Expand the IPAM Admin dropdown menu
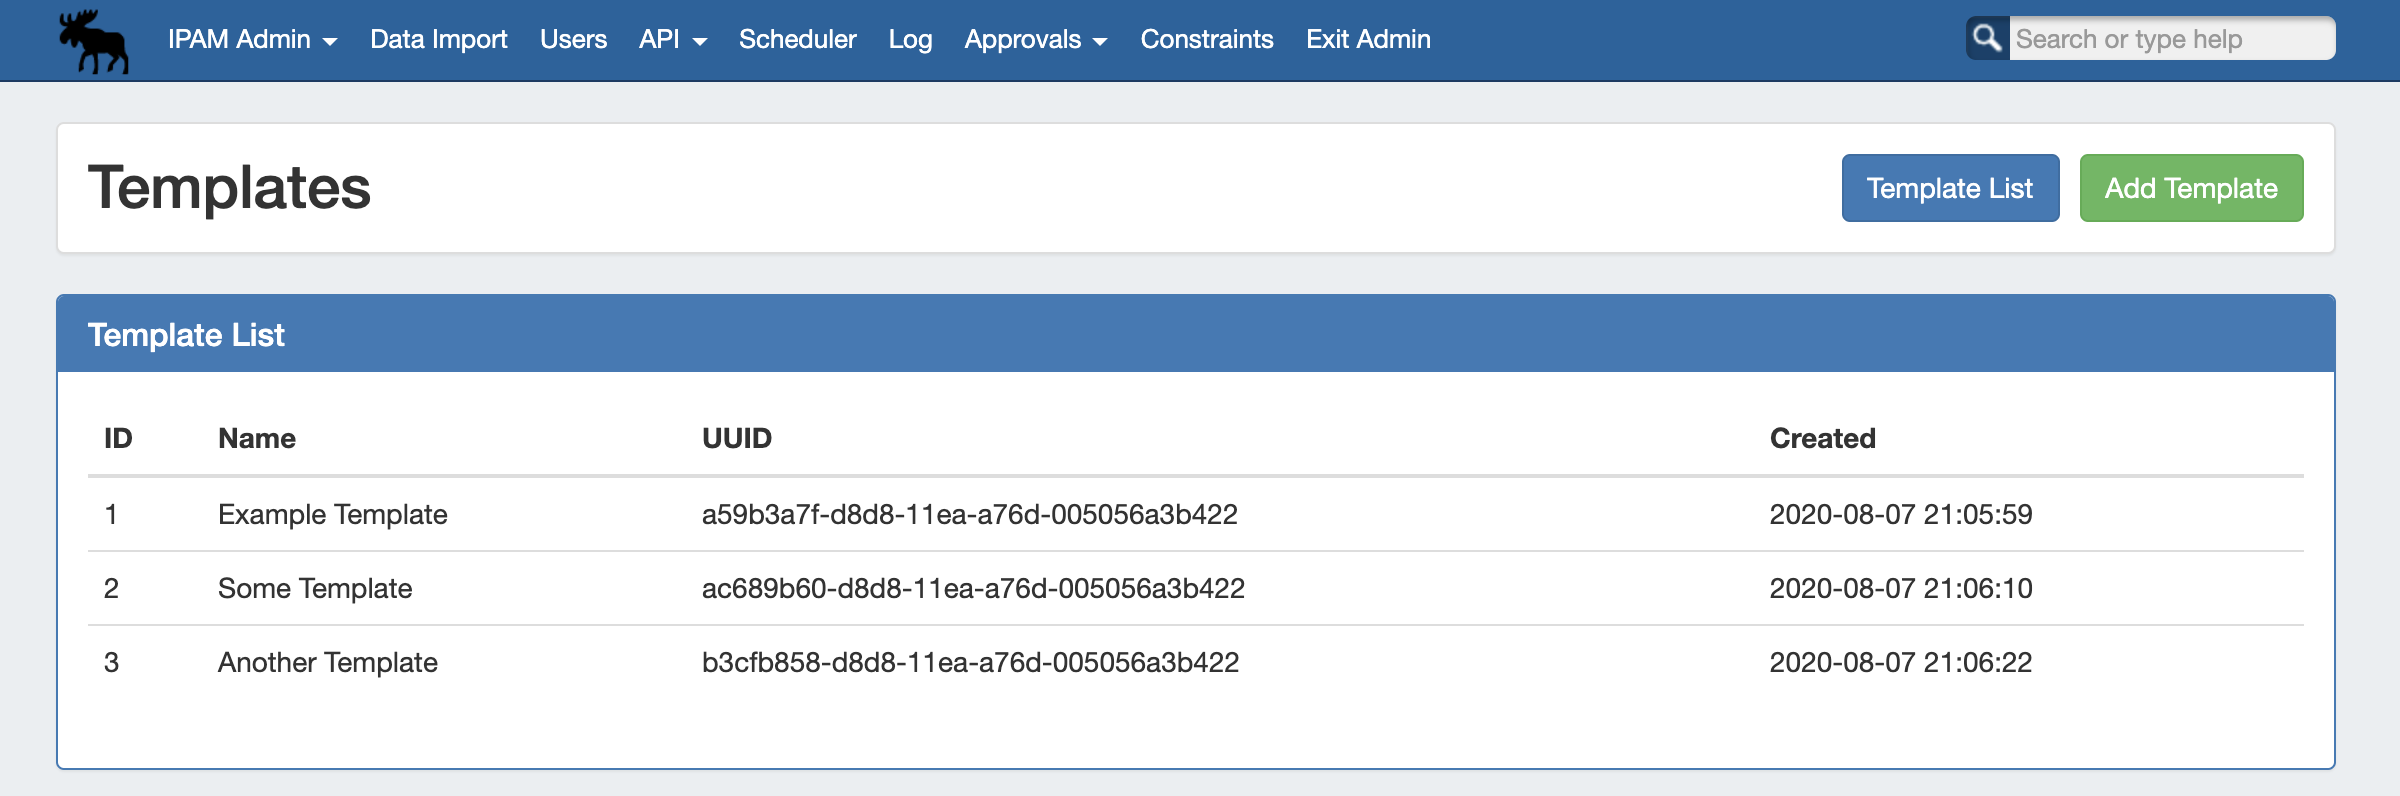The image size is (2400, 796). point(252,39)
